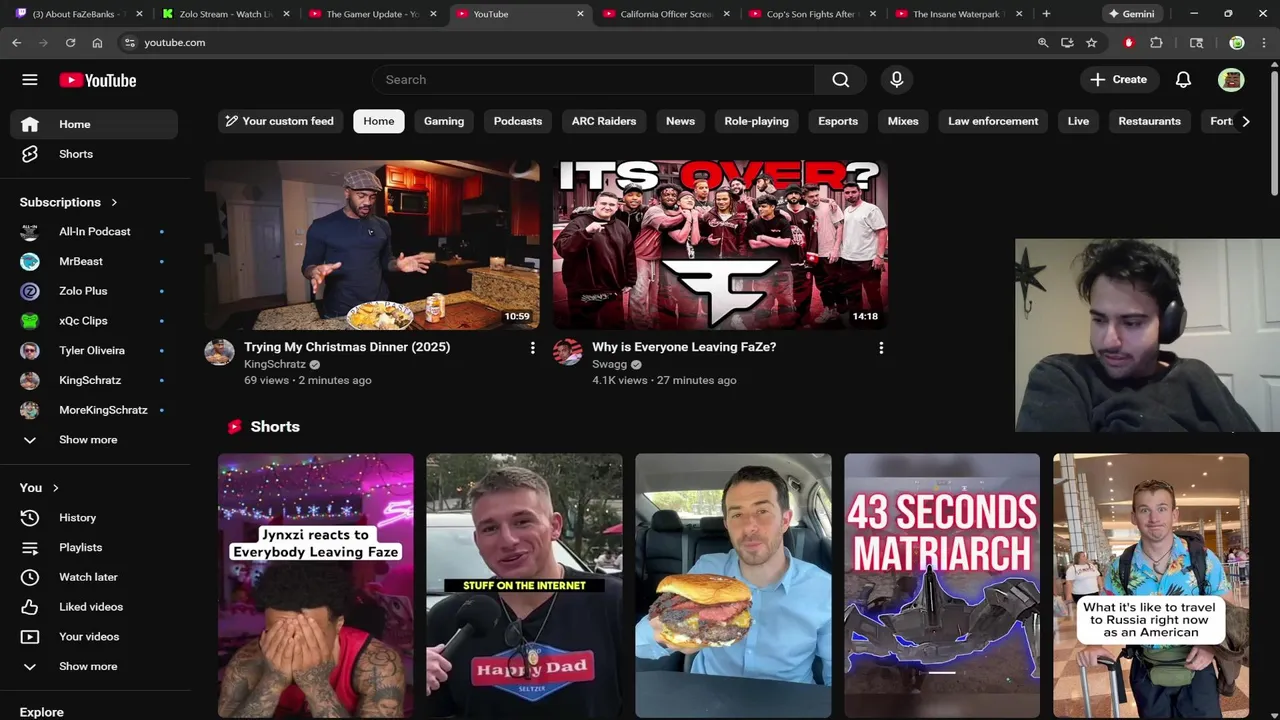Show more subscriptions

click(x=94, y=440)
